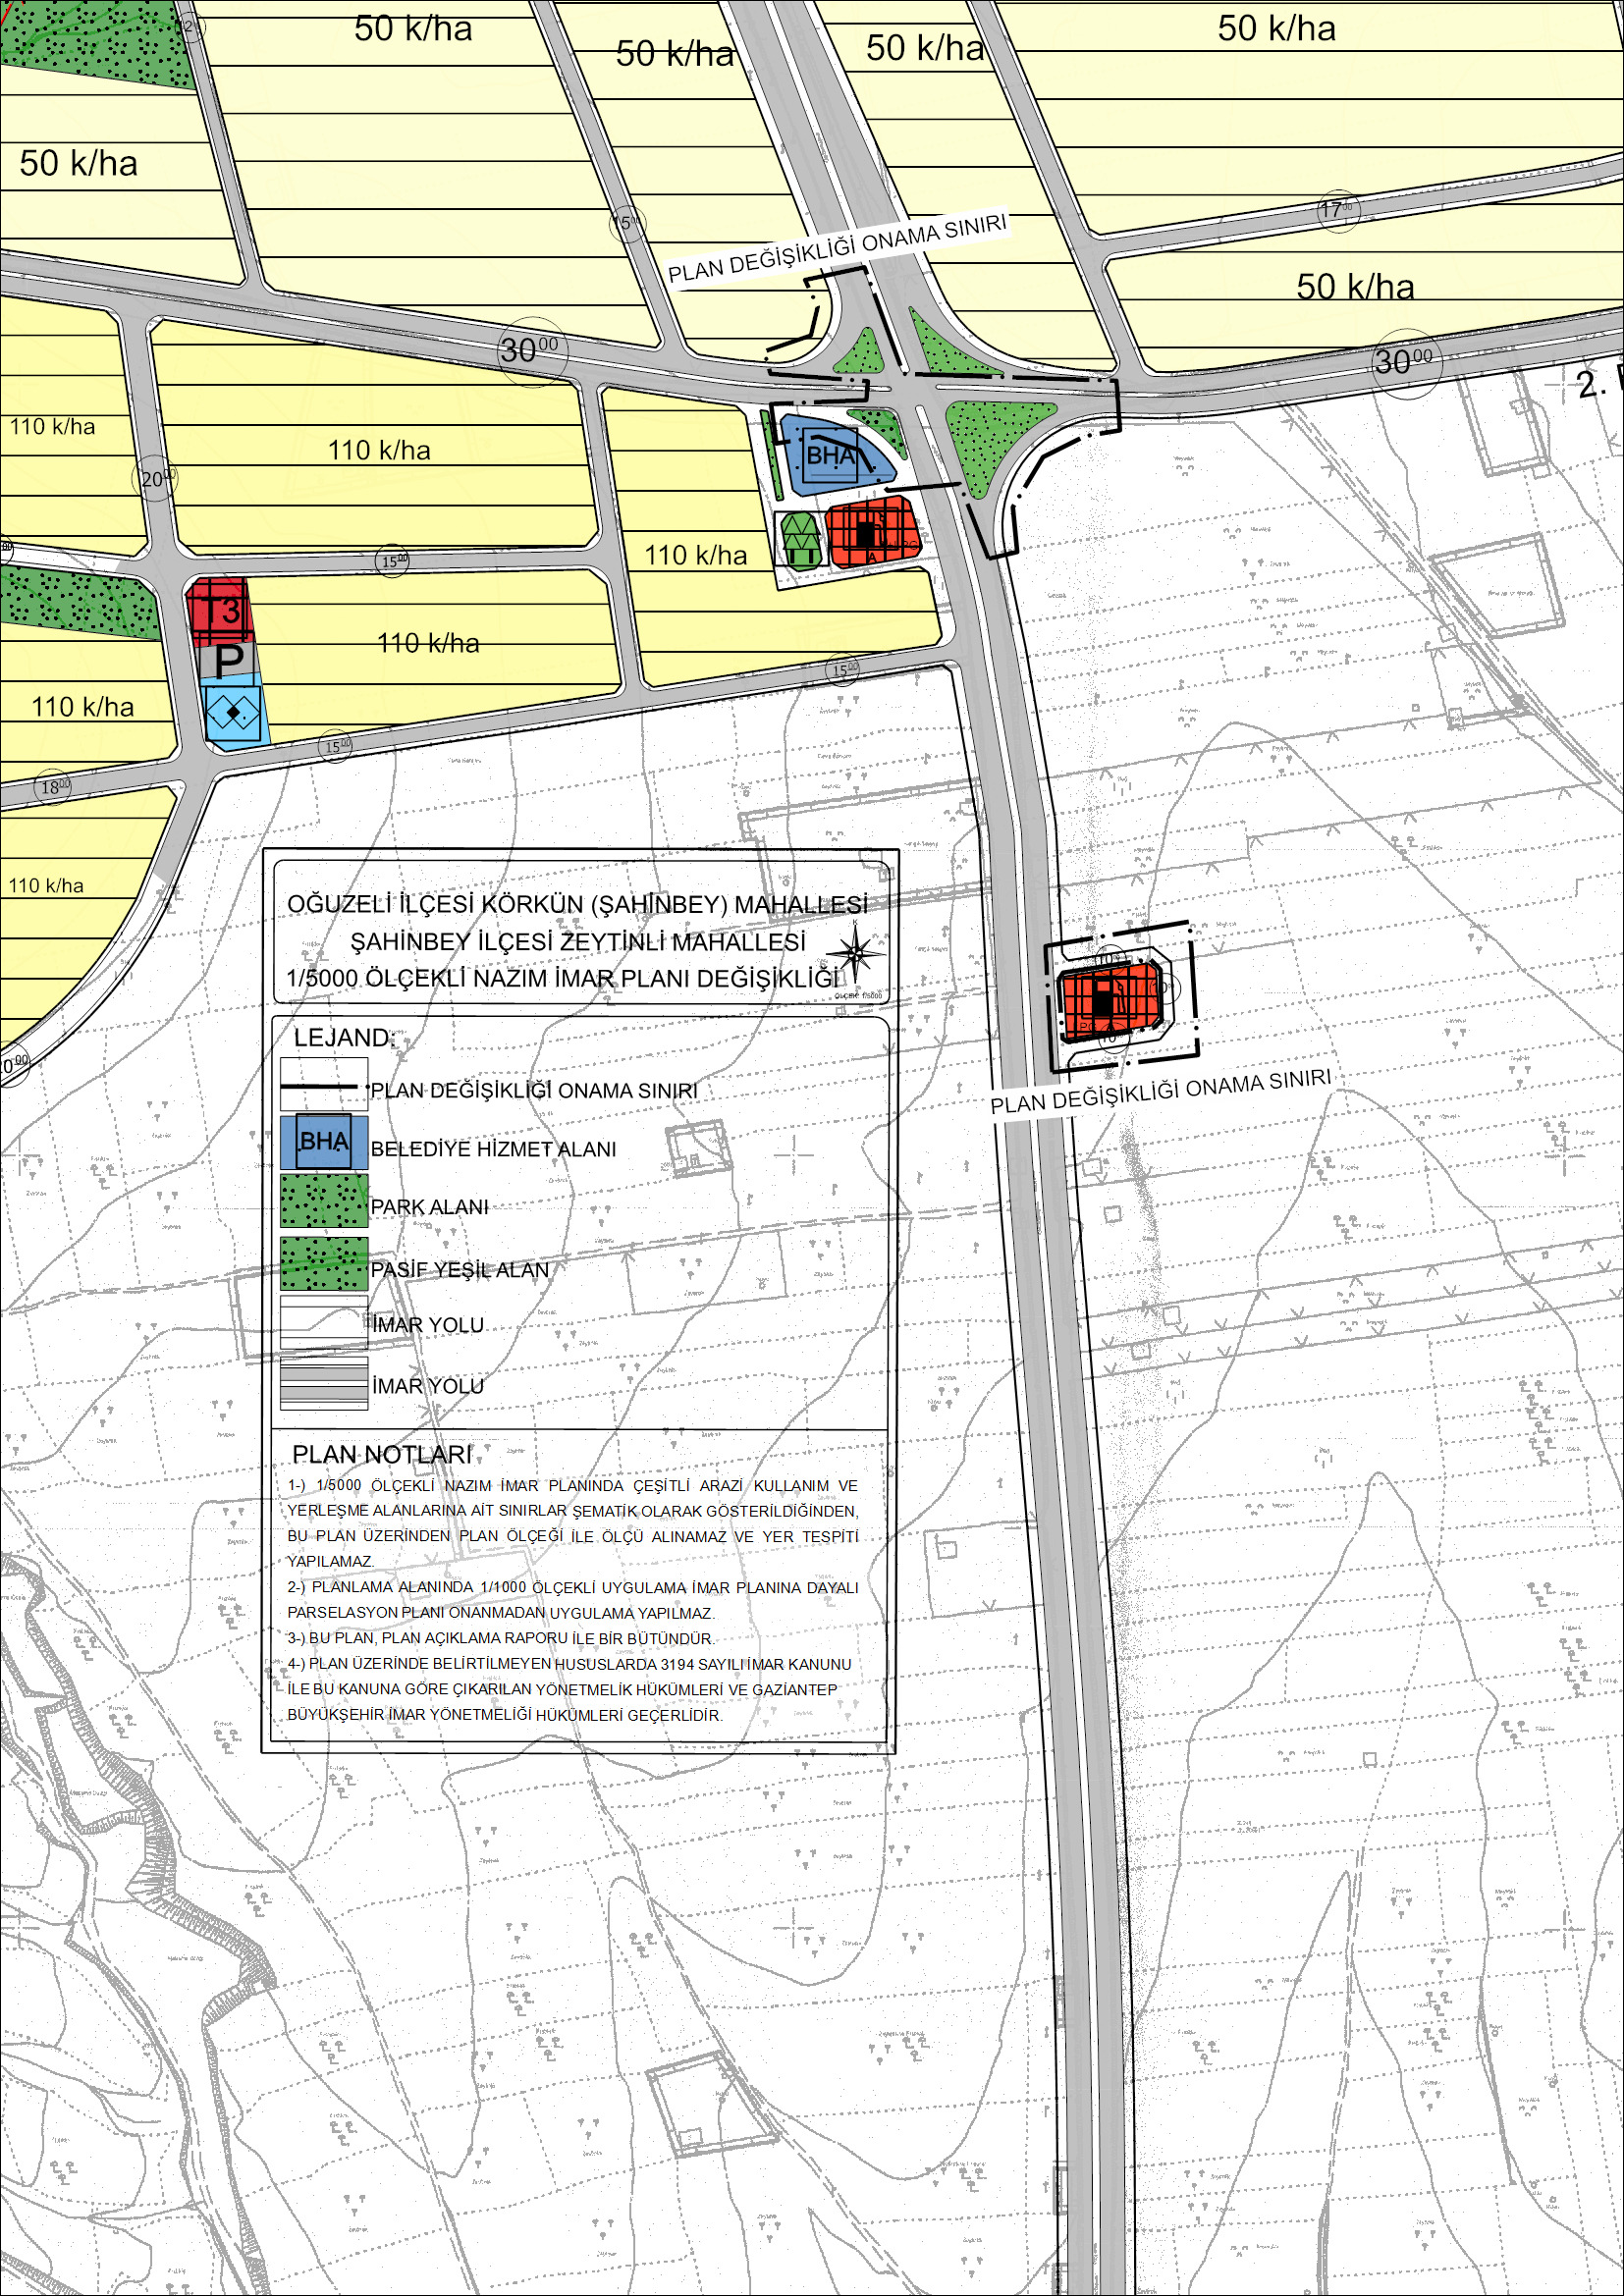The height and width of the screenshot is (2296, 1624).
Task: Click the white İMAR YOLU legend swatch
Action: pyautogui.click(x=324, y=1322)
